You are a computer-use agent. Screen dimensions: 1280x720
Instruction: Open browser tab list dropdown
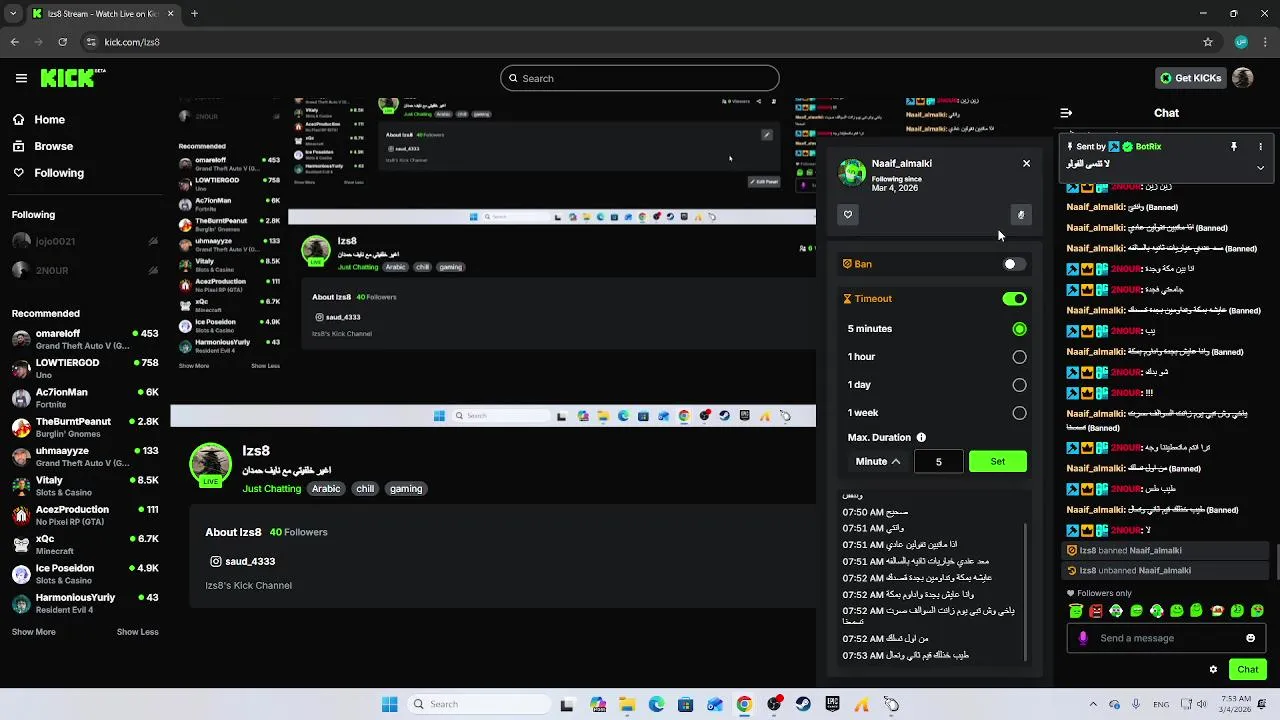click(x=12, y=14)
